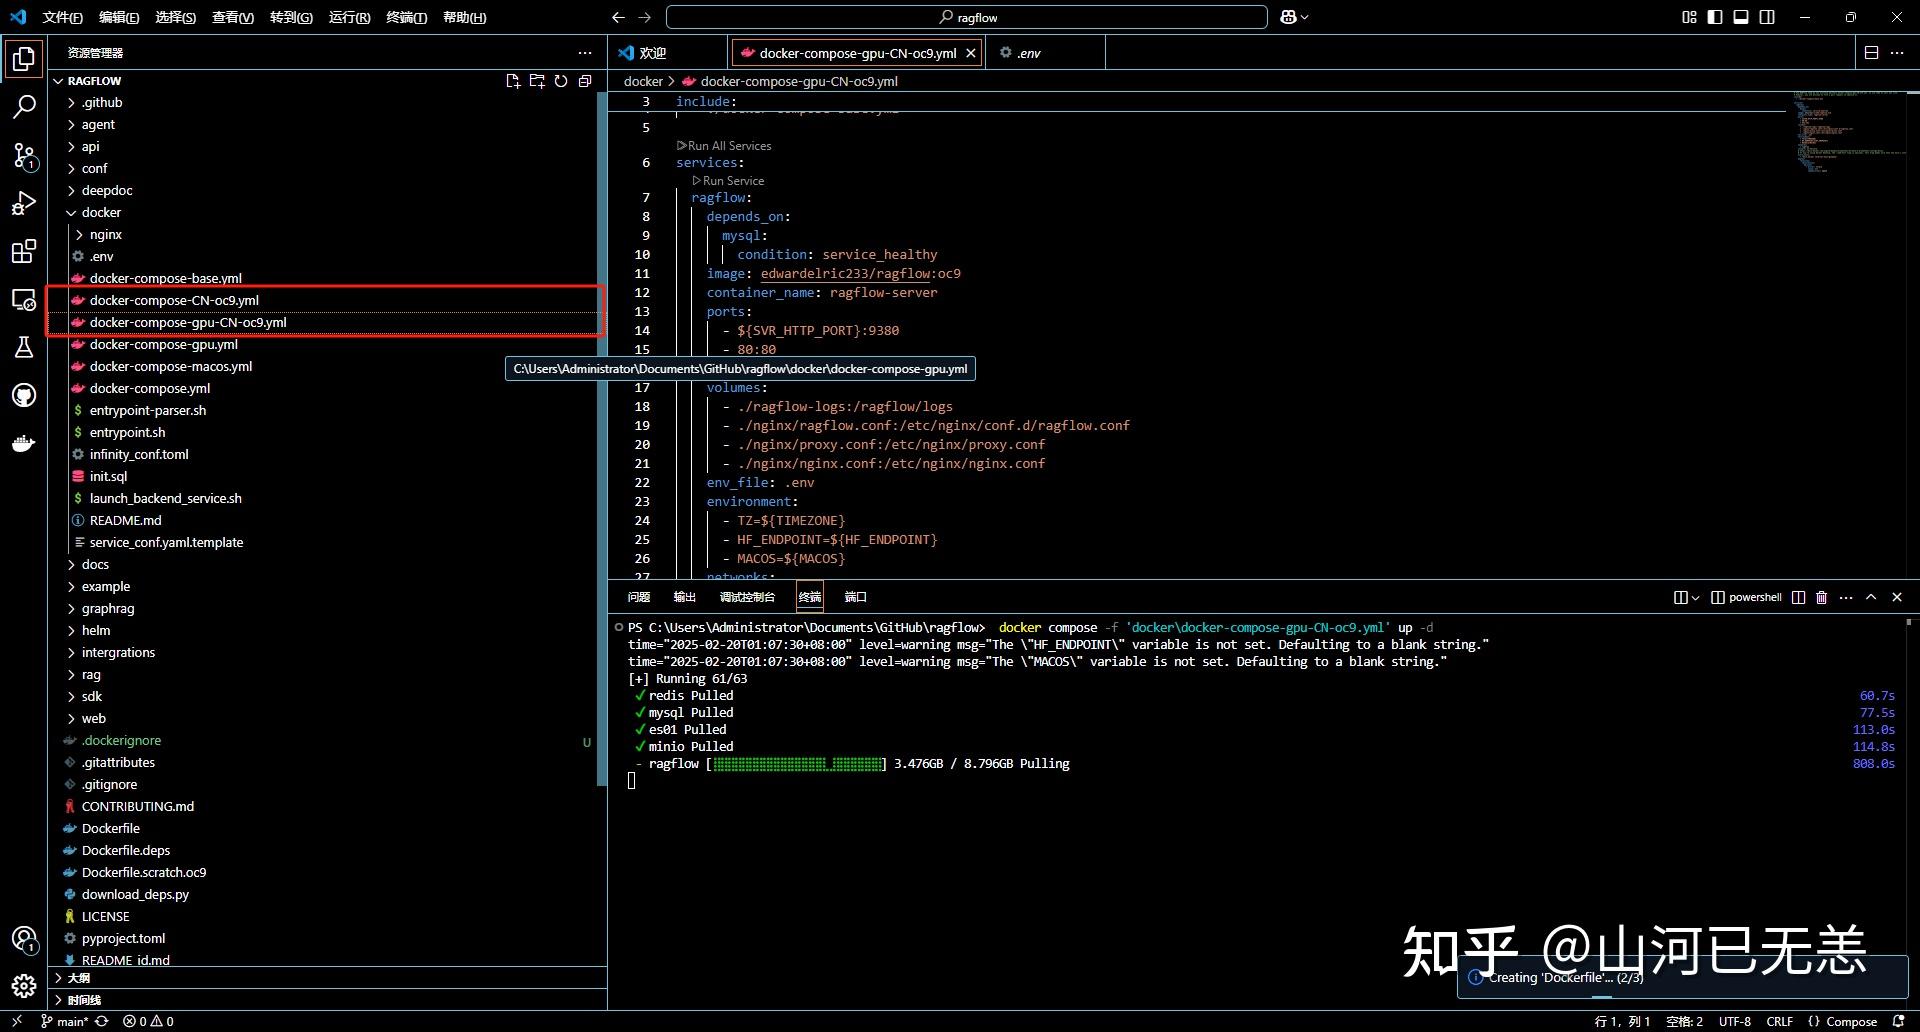This screenshot has width=1920, height=1032.
Task: Switch to the 调试控制台 panel tab
Action: [x=747, y=597]
